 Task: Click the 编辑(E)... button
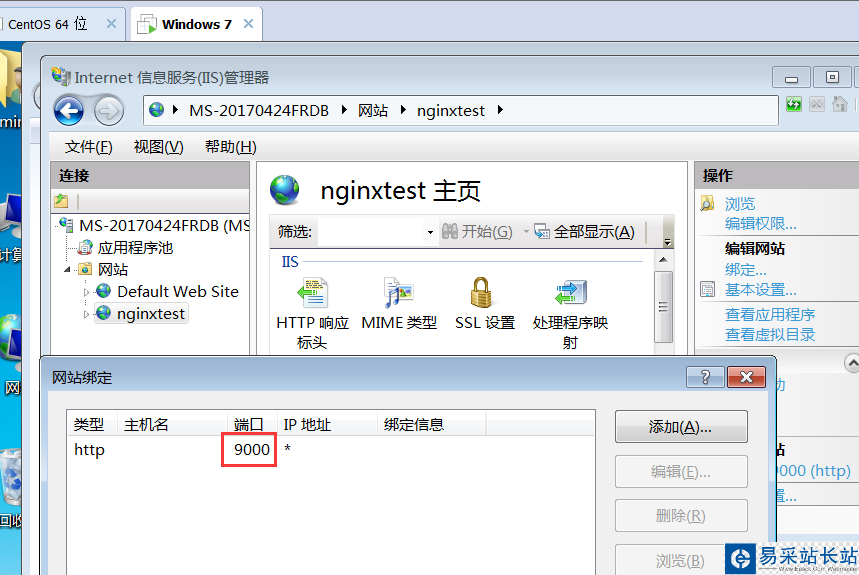pyautogui.click(x=681, y=472)
